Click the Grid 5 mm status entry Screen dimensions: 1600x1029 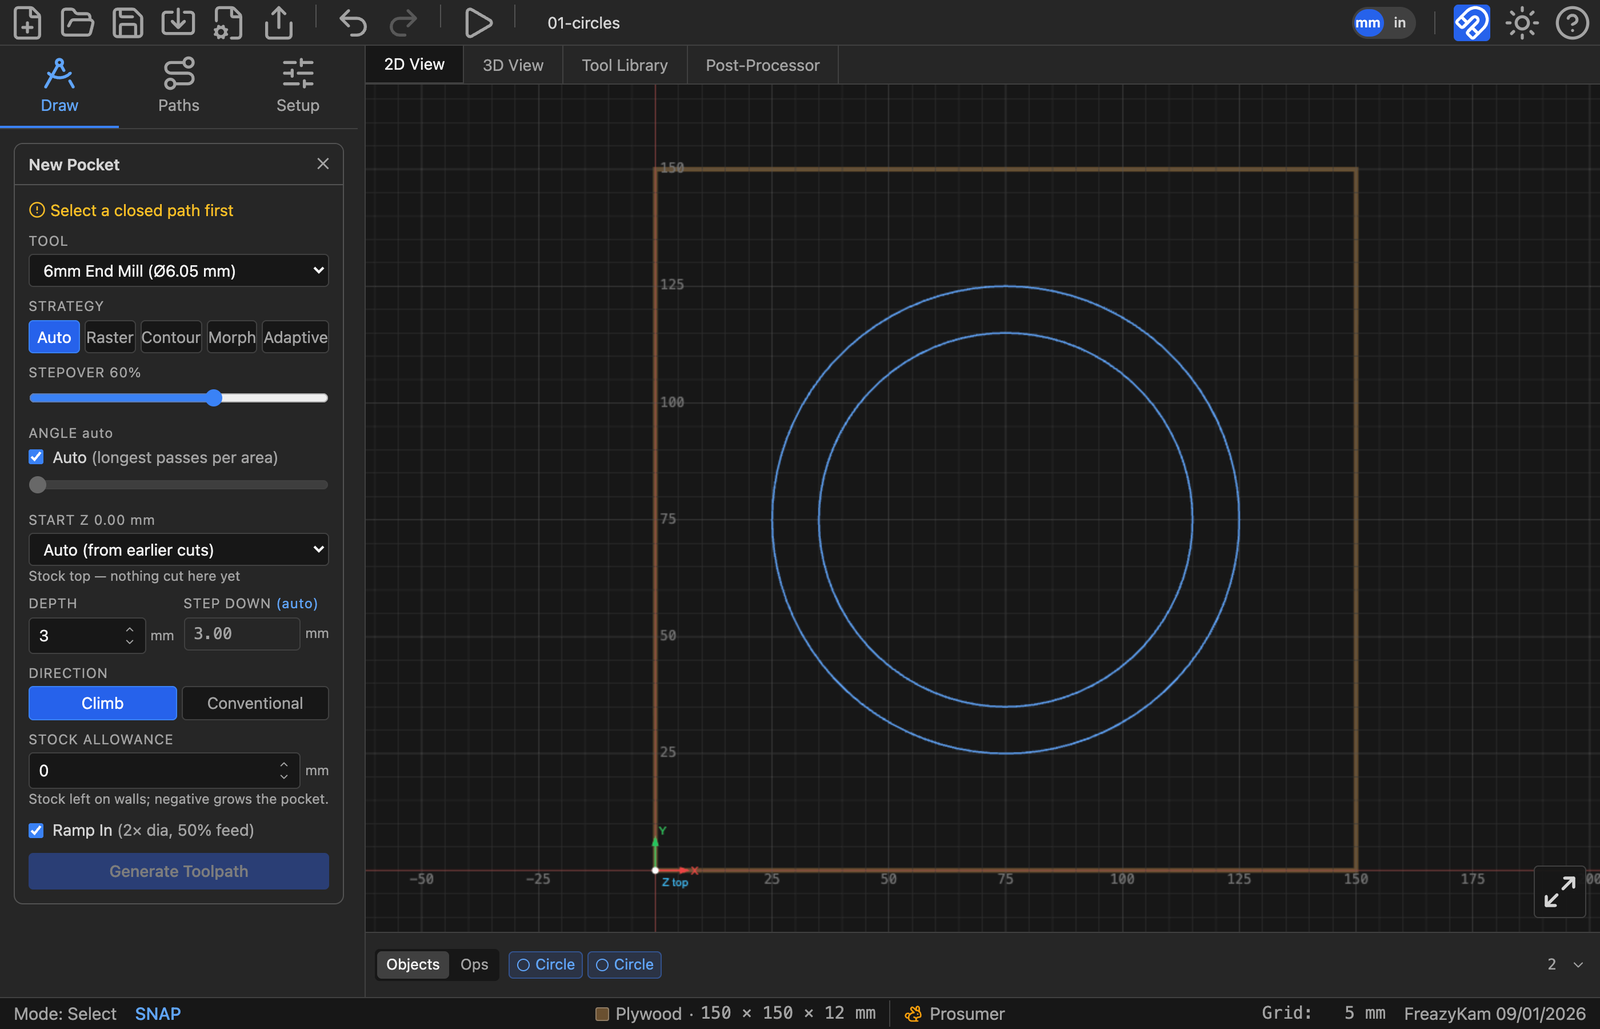point(1324,1013)
